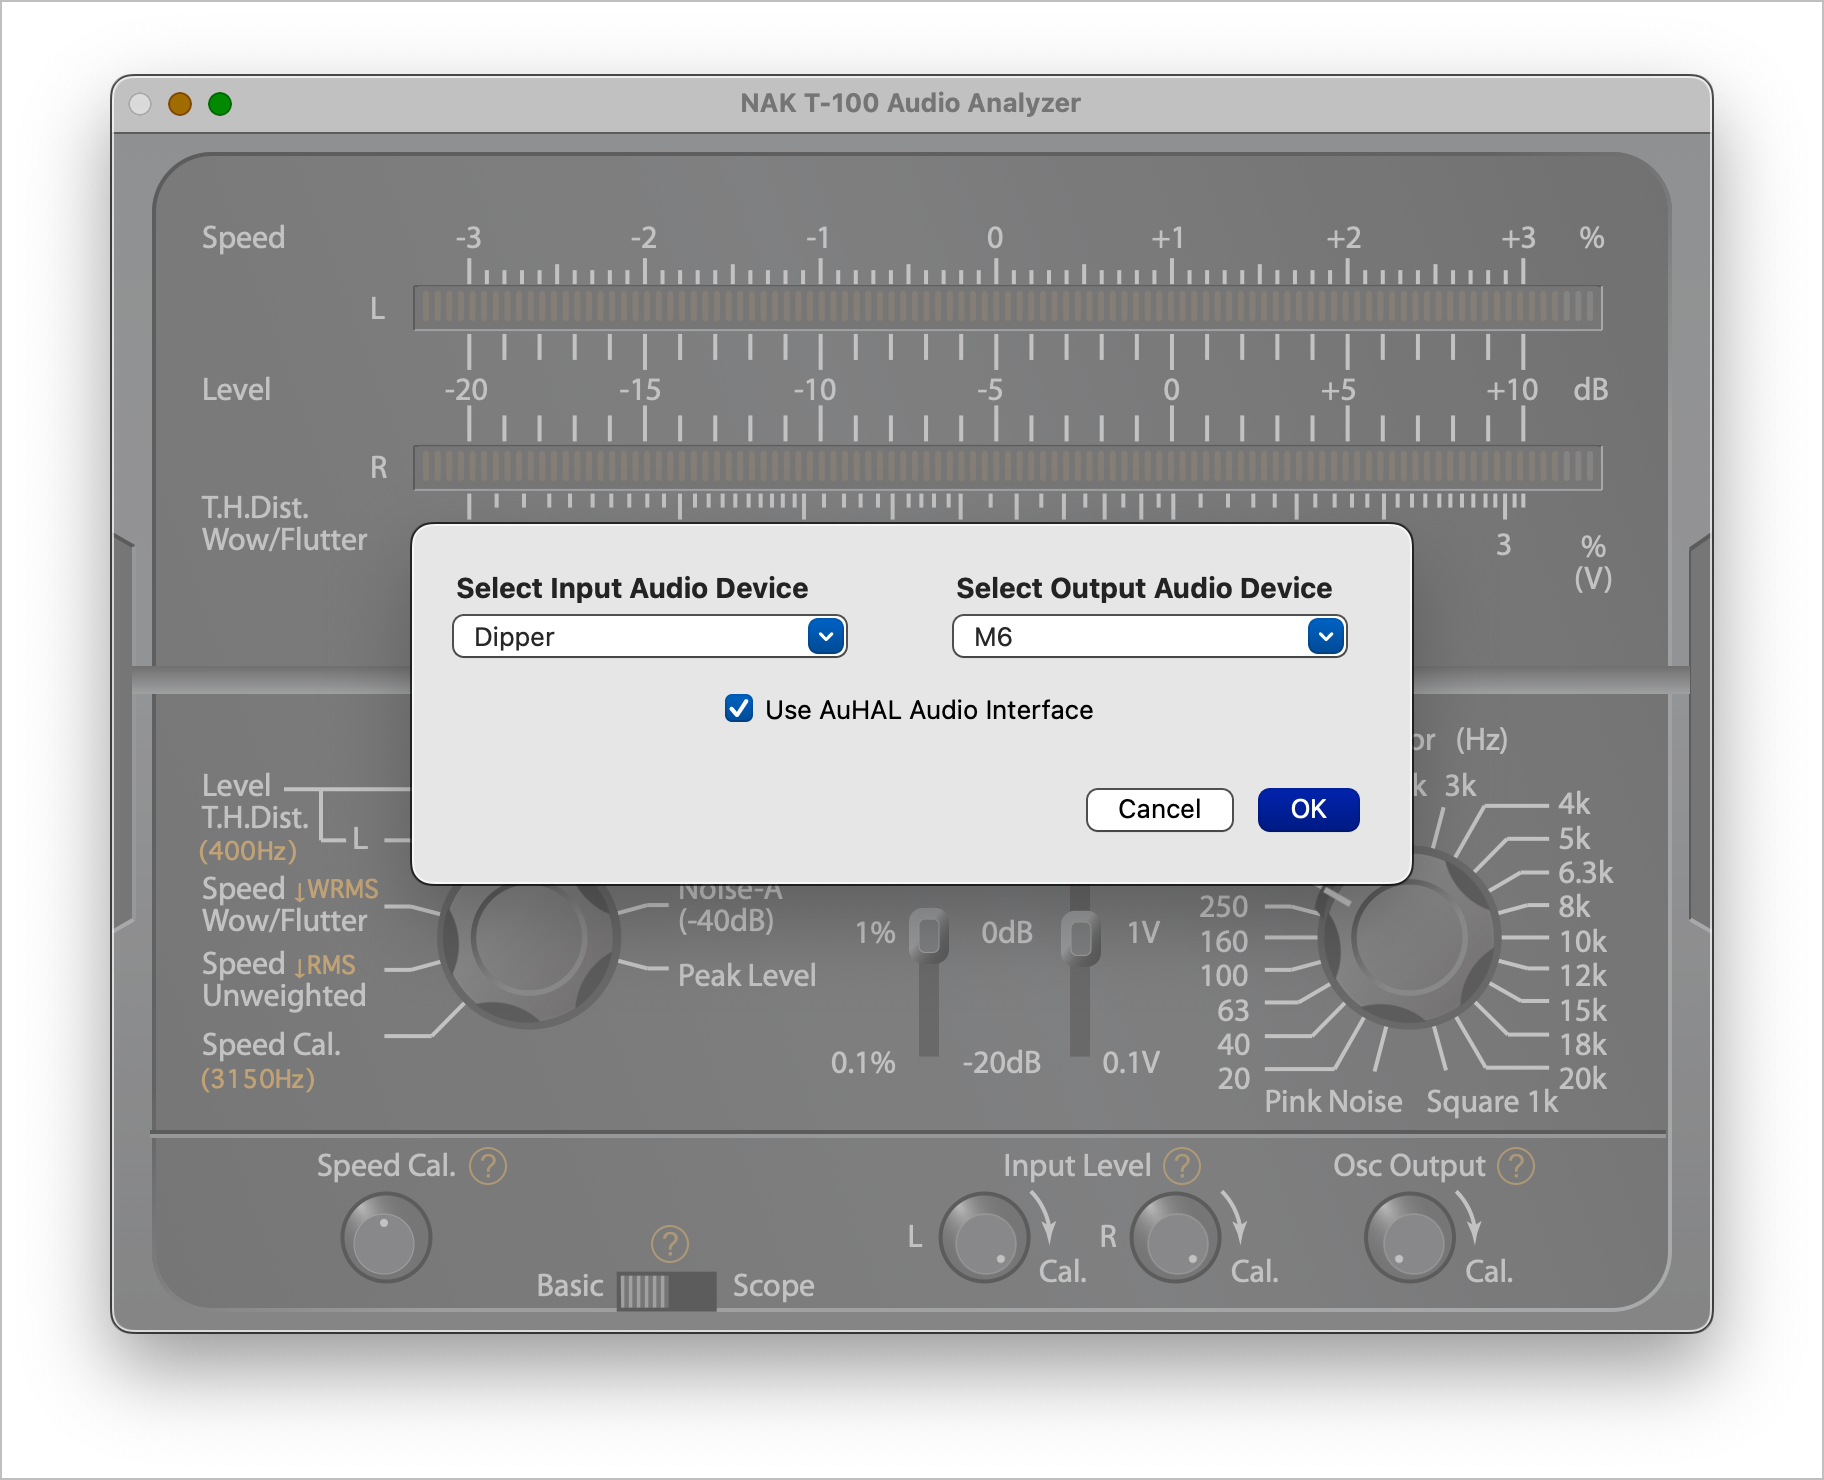This screenshot has width=1824, height=1480.
Task: Click the oscillator frequency selector dial
Action: [1408, 938]
